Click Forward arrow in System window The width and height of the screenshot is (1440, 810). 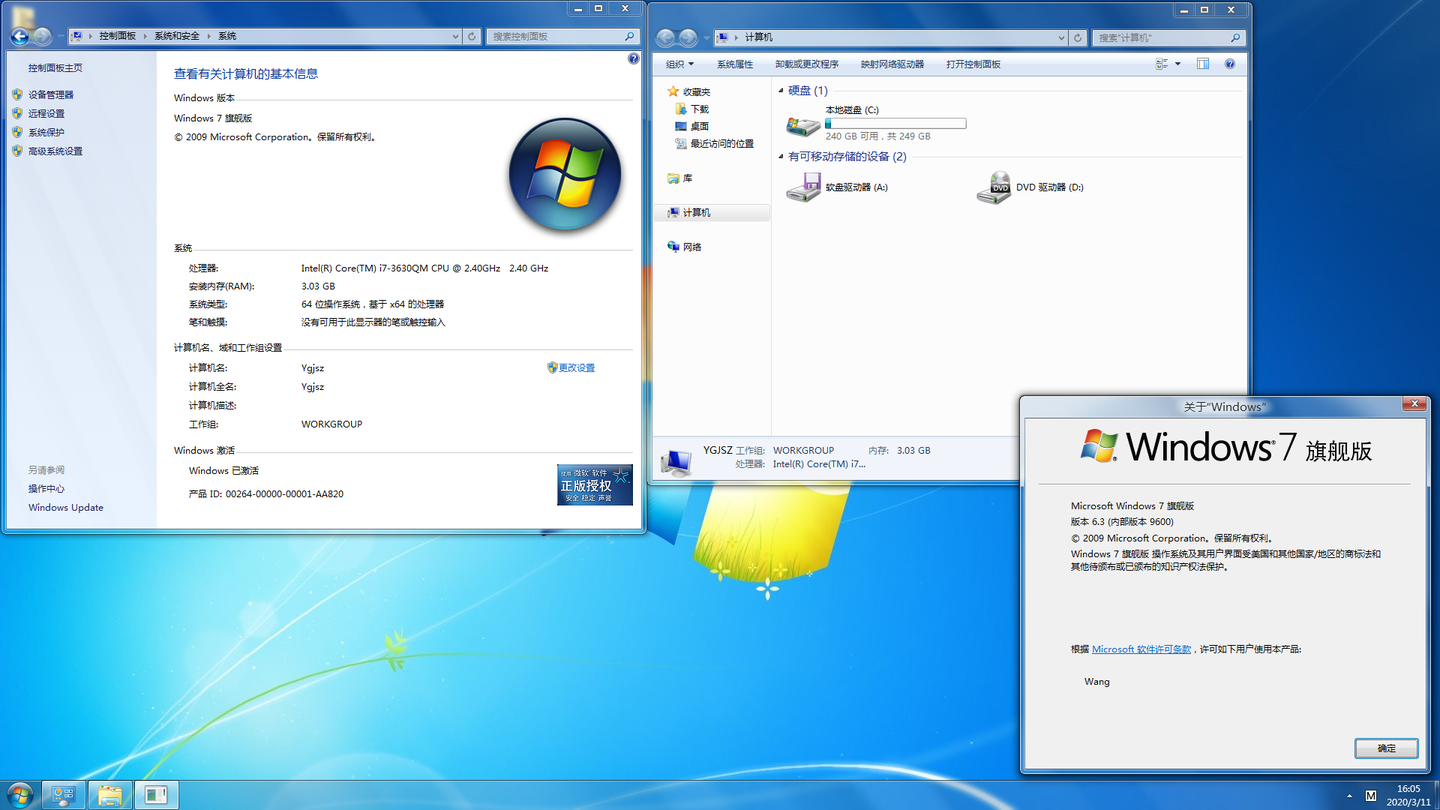tap(42, 36)
